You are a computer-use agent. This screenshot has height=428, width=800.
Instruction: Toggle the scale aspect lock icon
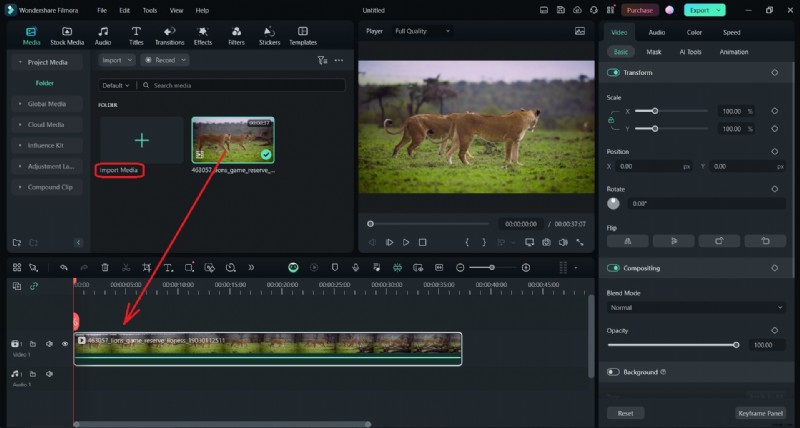[x=611, y=120]
